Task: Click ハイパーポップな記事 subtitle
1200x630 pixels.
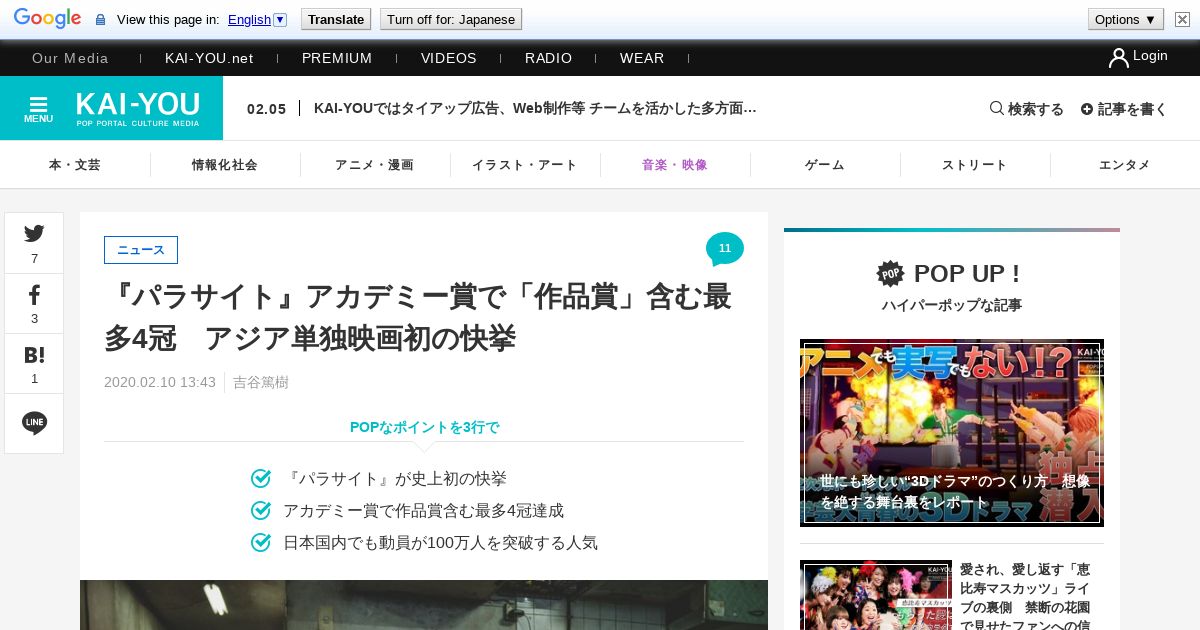Action: point(952,305)
